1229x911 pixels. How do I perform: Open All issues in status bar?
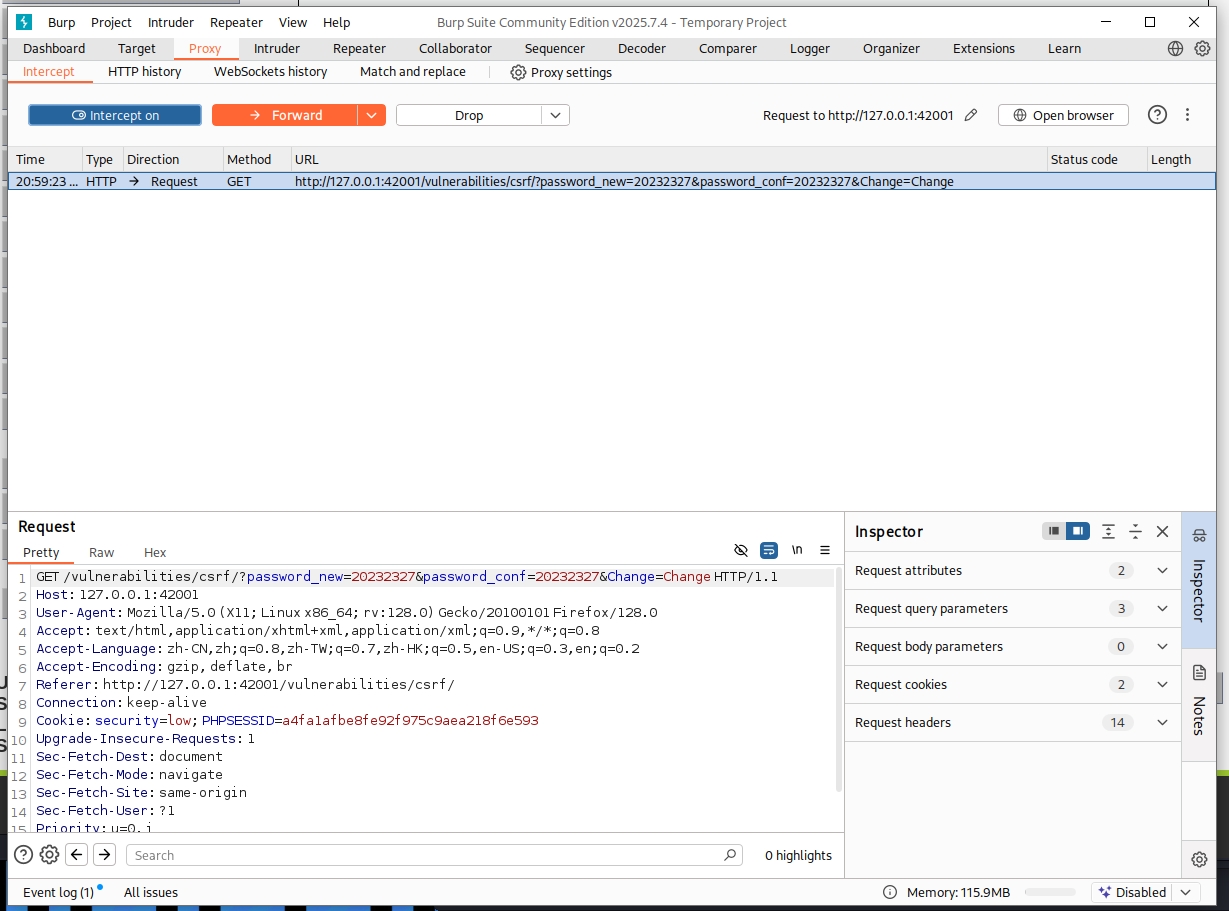[151, 892]
